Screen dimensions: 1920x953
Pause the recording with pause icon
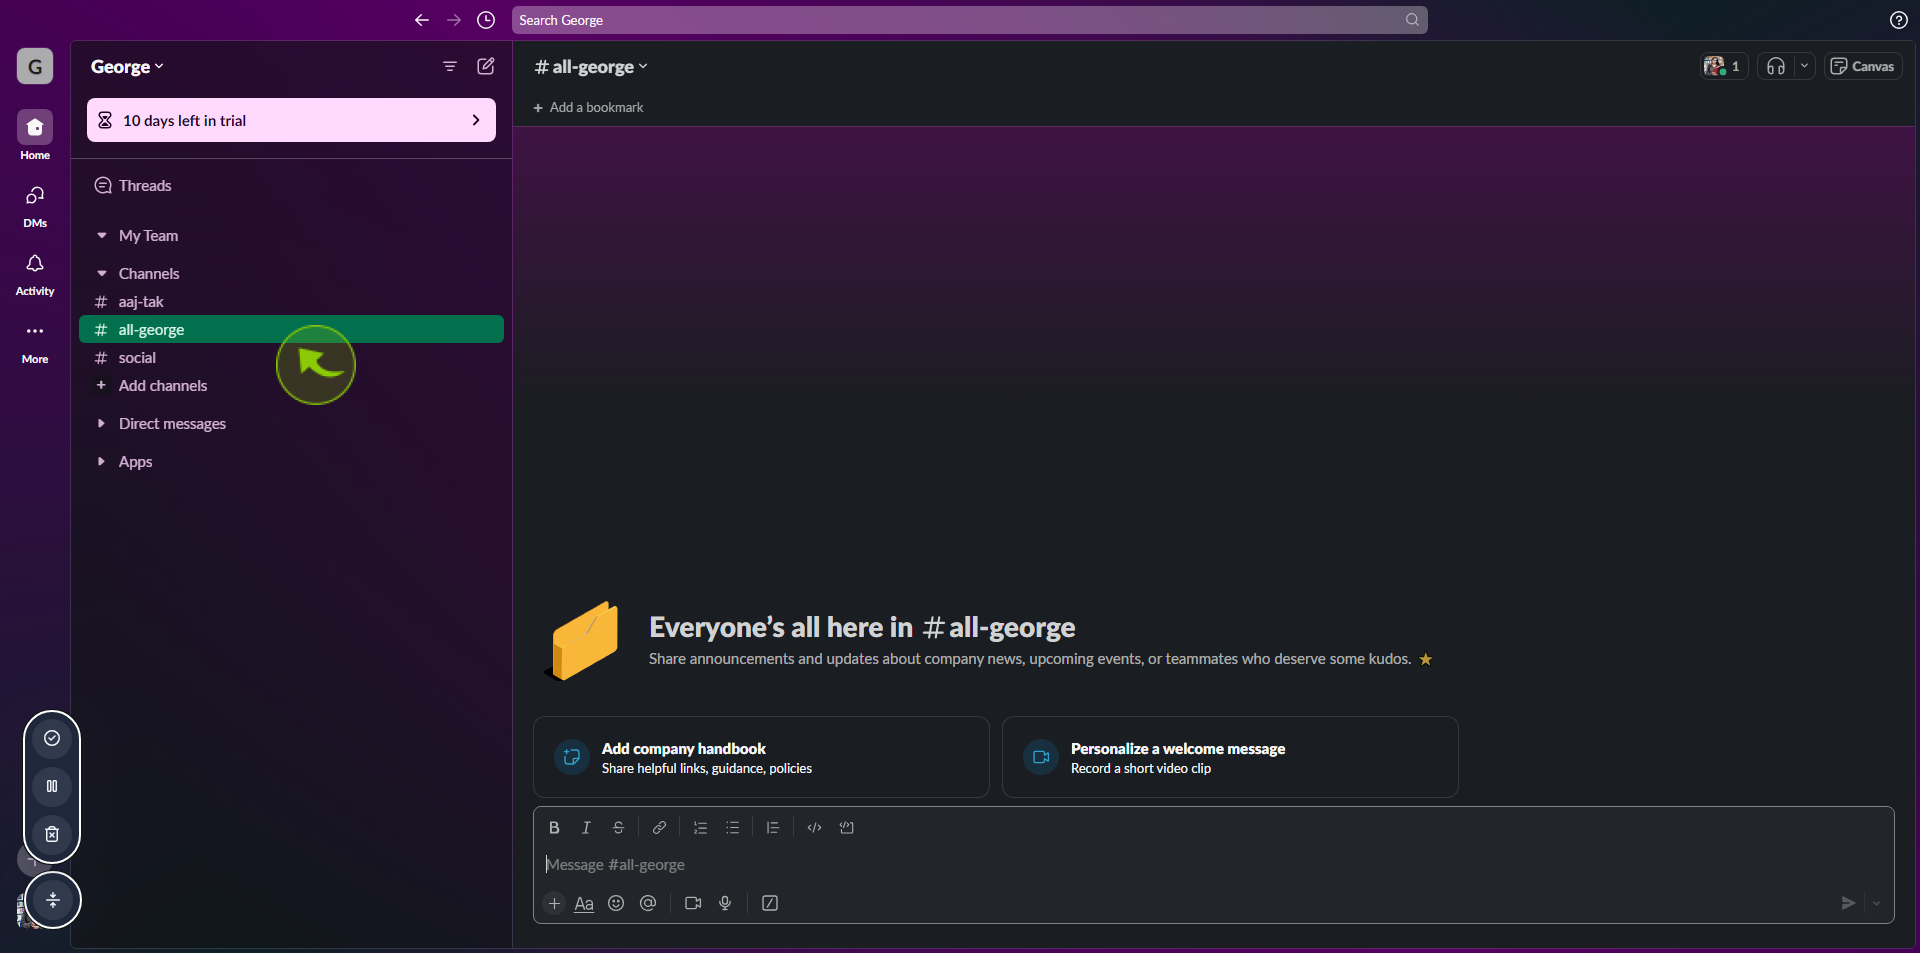click(52, 786)
